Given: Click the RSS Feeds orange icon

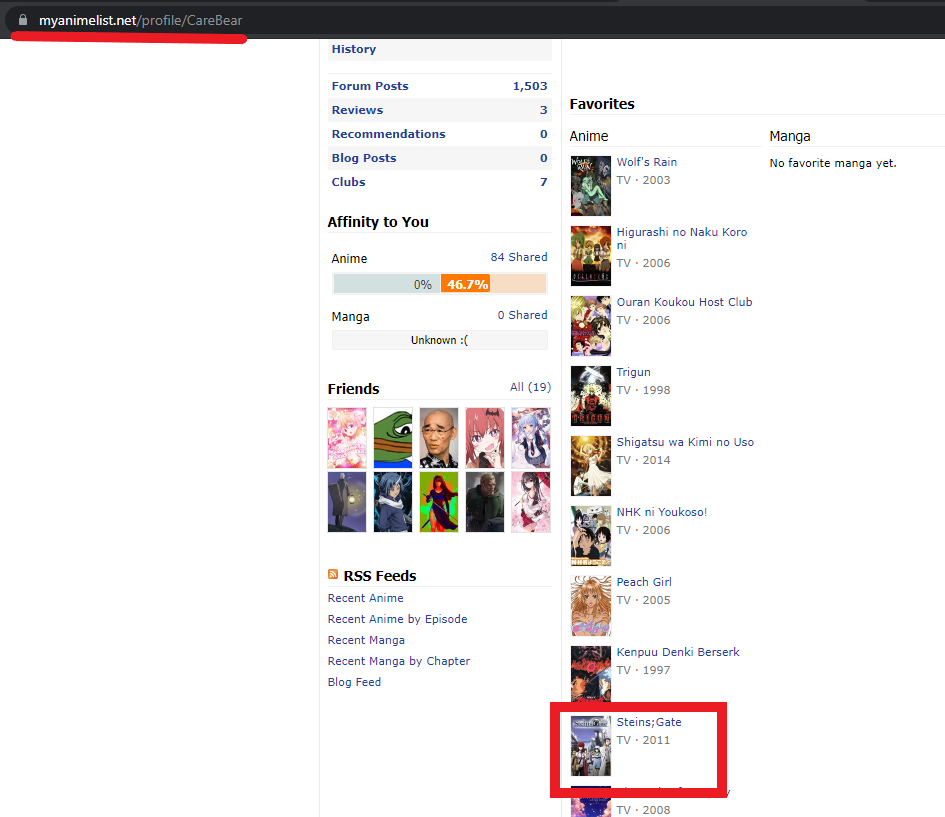Looking at the screenshot, I should (x=333, y=575).
